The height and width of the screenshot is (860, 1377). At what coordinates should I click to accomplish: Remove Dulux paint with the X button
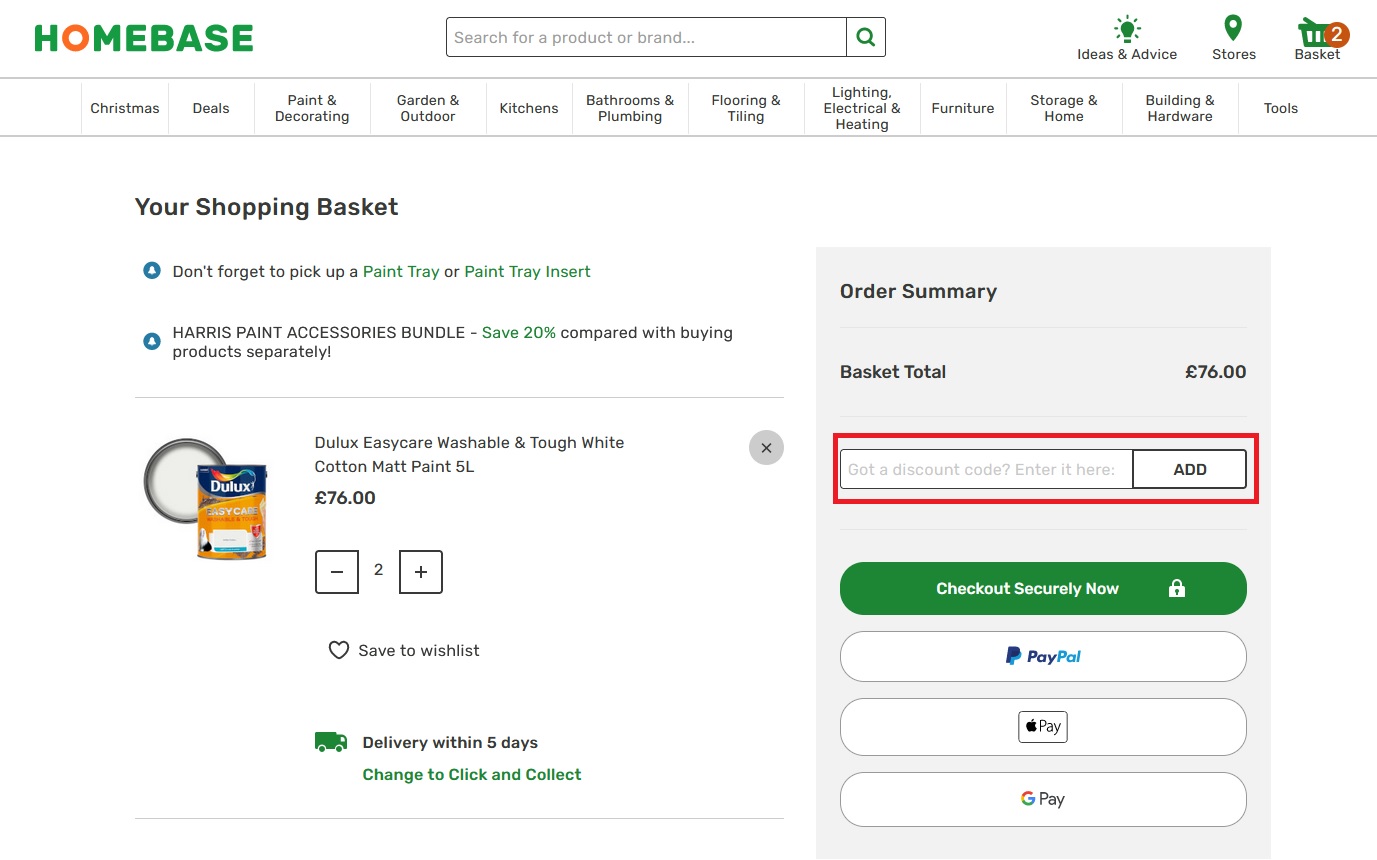766,448
